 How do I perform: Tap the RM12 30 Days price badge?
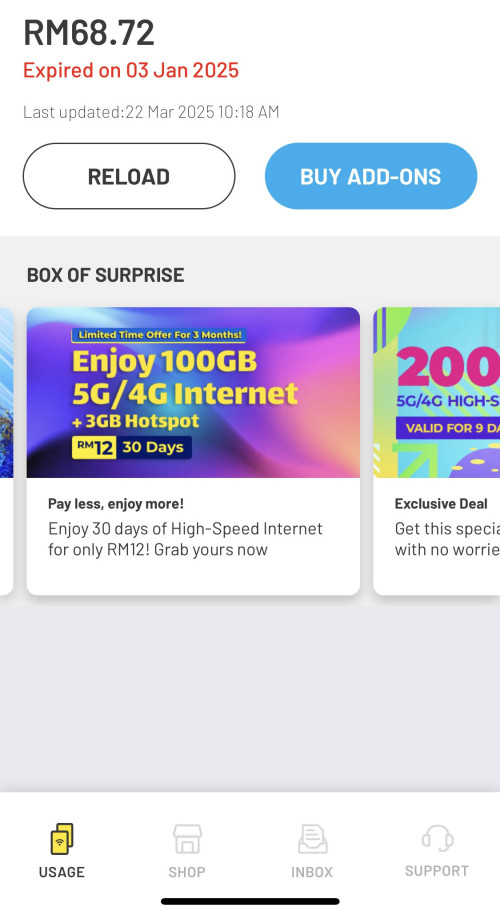[x=132, y=448]
